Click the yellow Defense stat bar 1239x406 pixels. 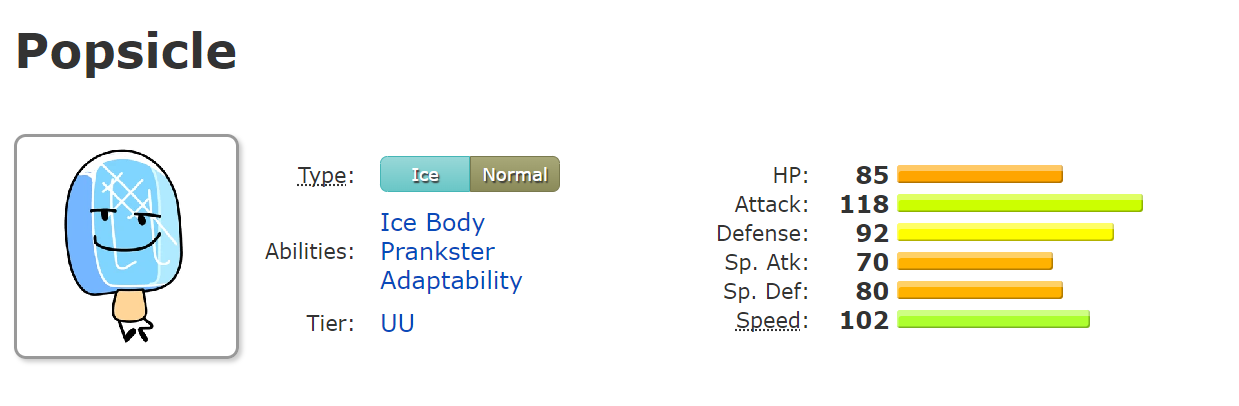tap(1005, 233)
